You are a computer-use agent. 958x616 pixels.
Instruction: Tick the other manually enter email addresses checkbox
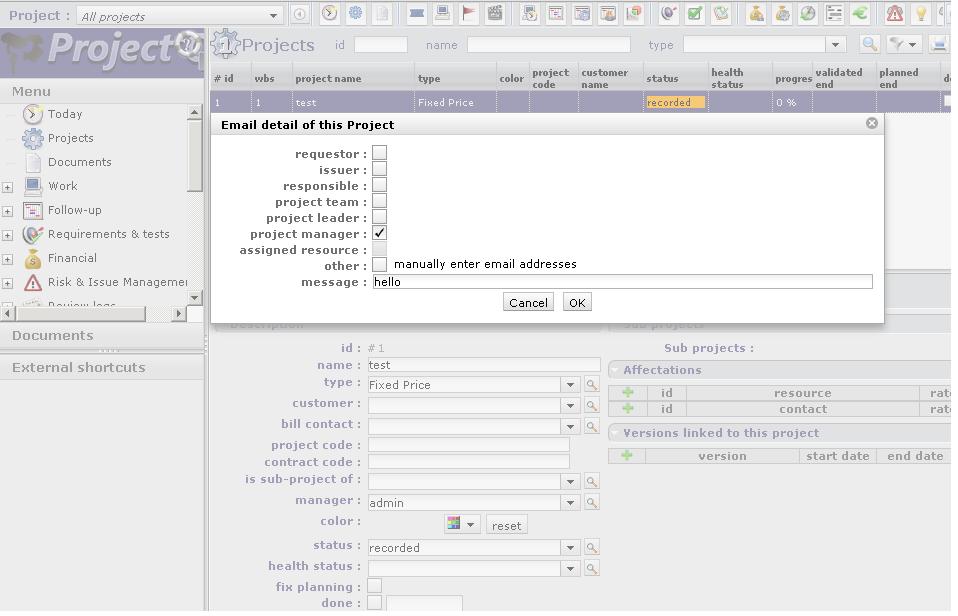click(380, 265)
